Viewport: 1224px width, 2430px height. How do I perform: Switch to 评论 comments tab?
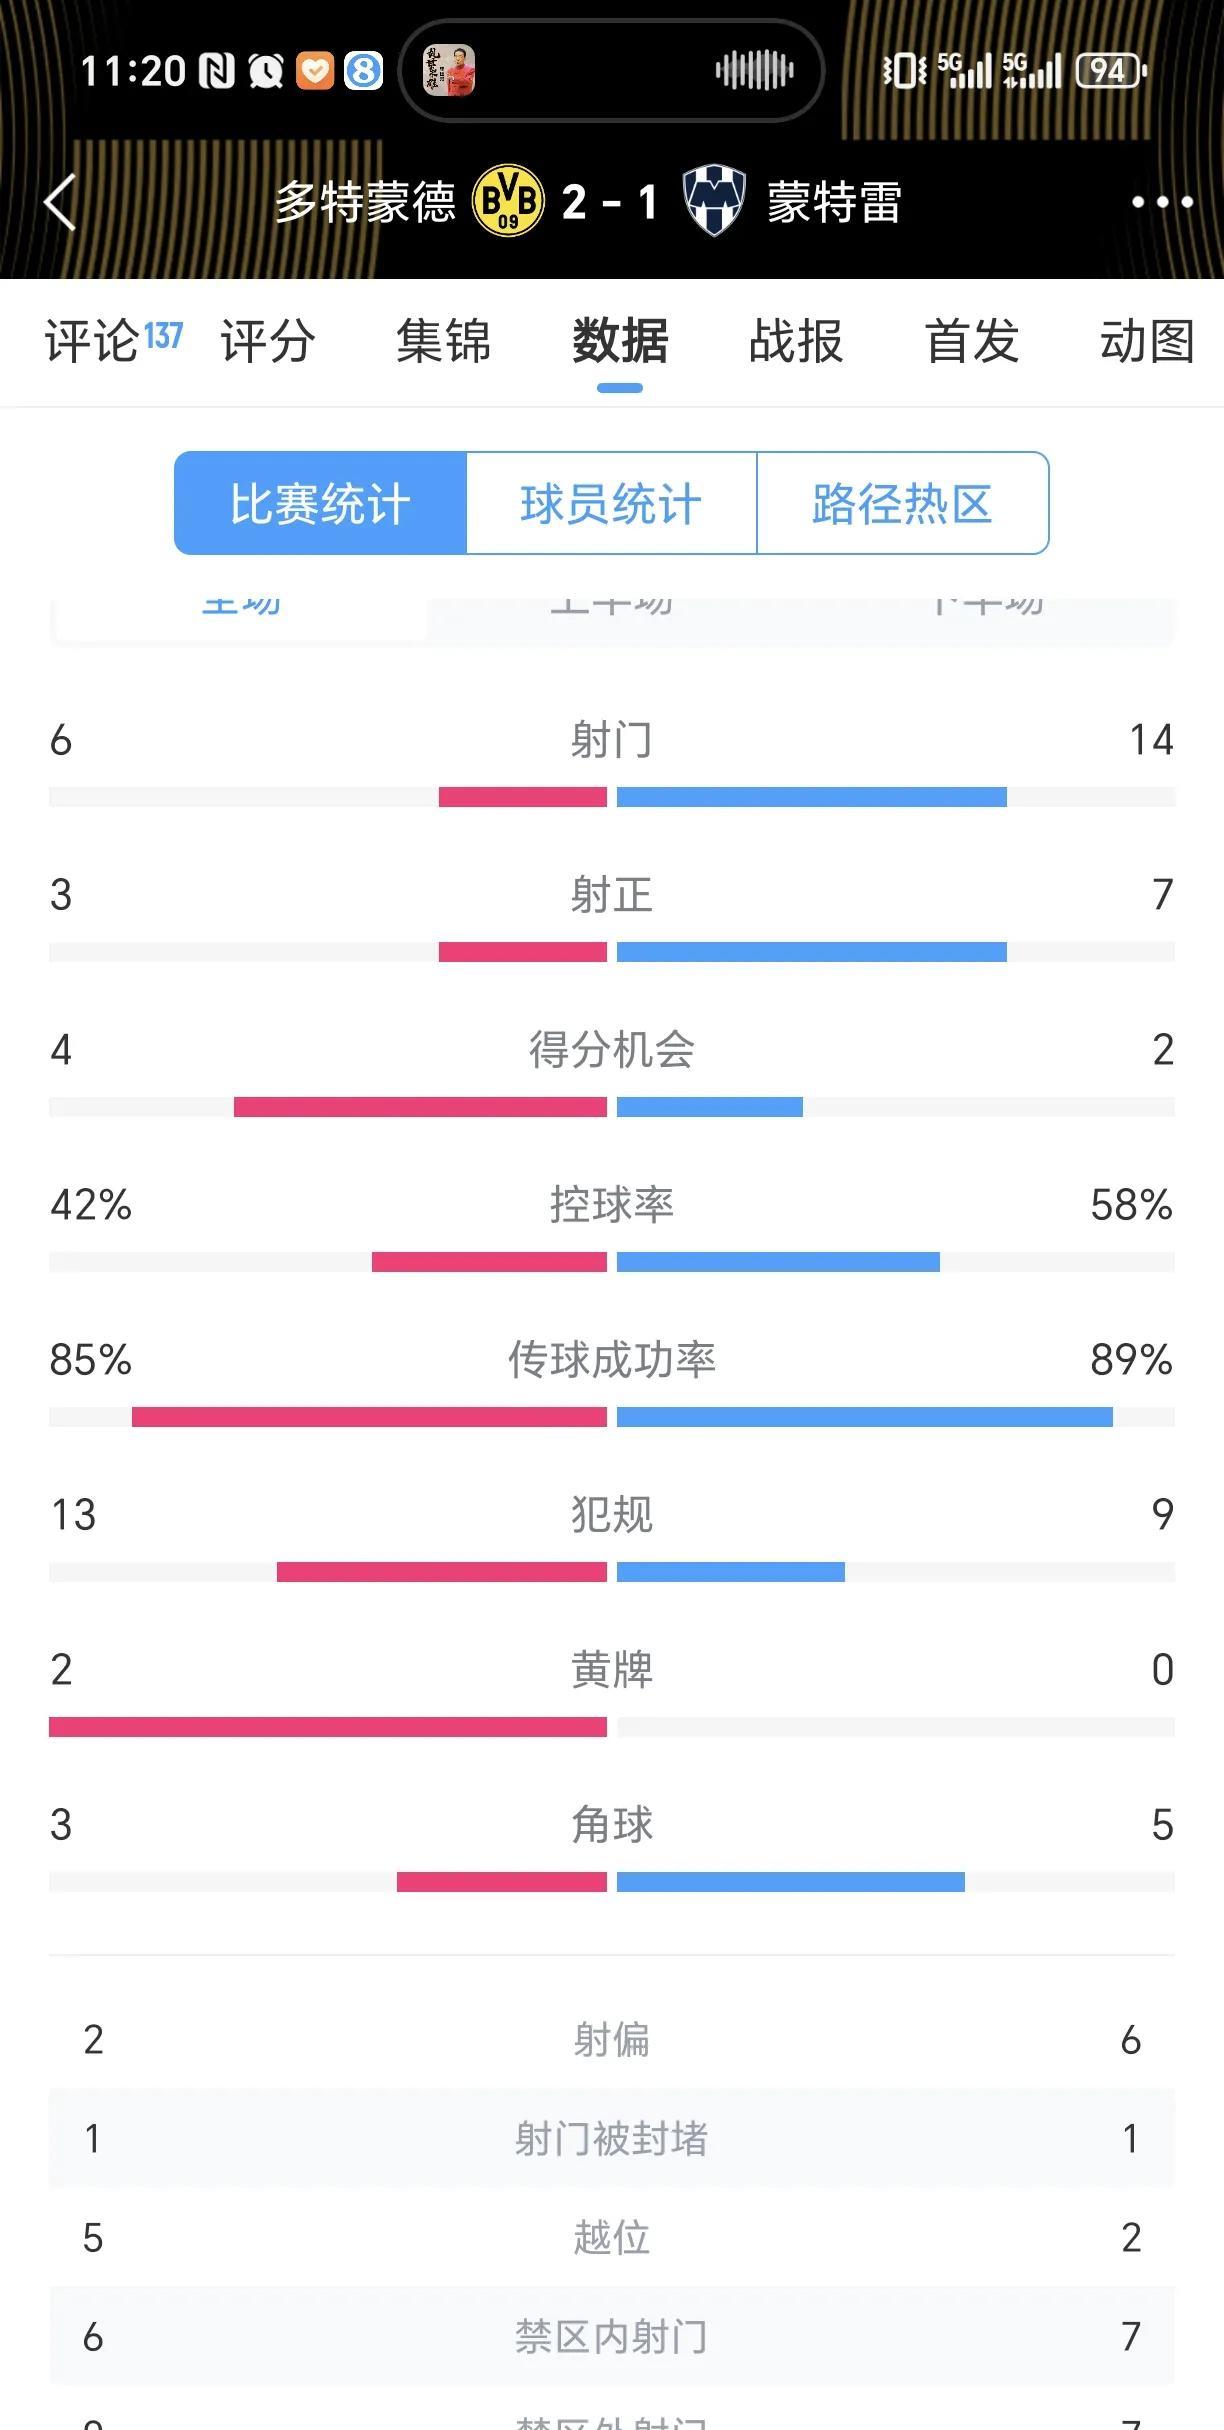[x=113, y=341]
